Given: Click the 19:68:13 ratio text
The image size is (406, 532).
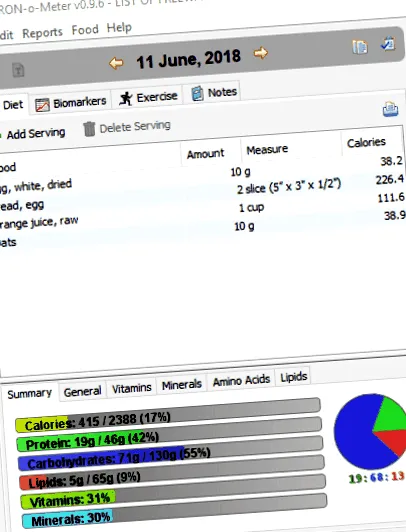Looking at the screenshot, I should [x=376, y=477].
